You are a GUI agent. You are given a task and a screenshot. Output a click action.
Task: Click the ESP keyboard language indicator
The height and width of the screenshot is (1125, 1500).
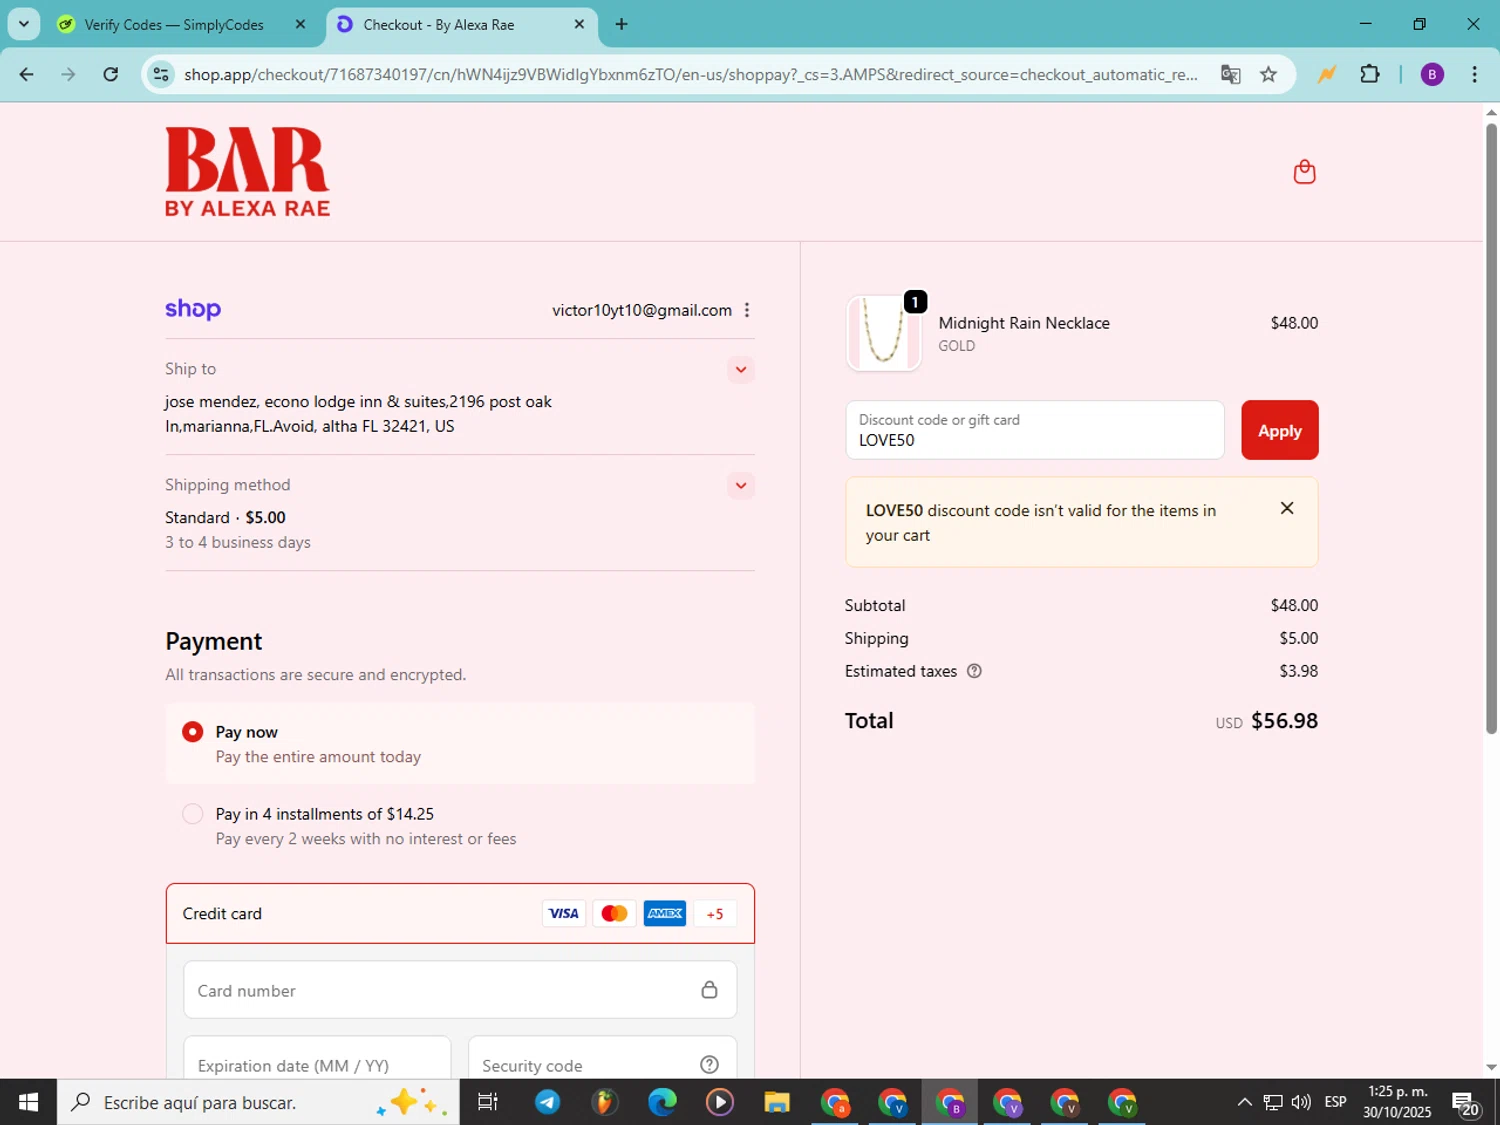click(1335, 1102)
